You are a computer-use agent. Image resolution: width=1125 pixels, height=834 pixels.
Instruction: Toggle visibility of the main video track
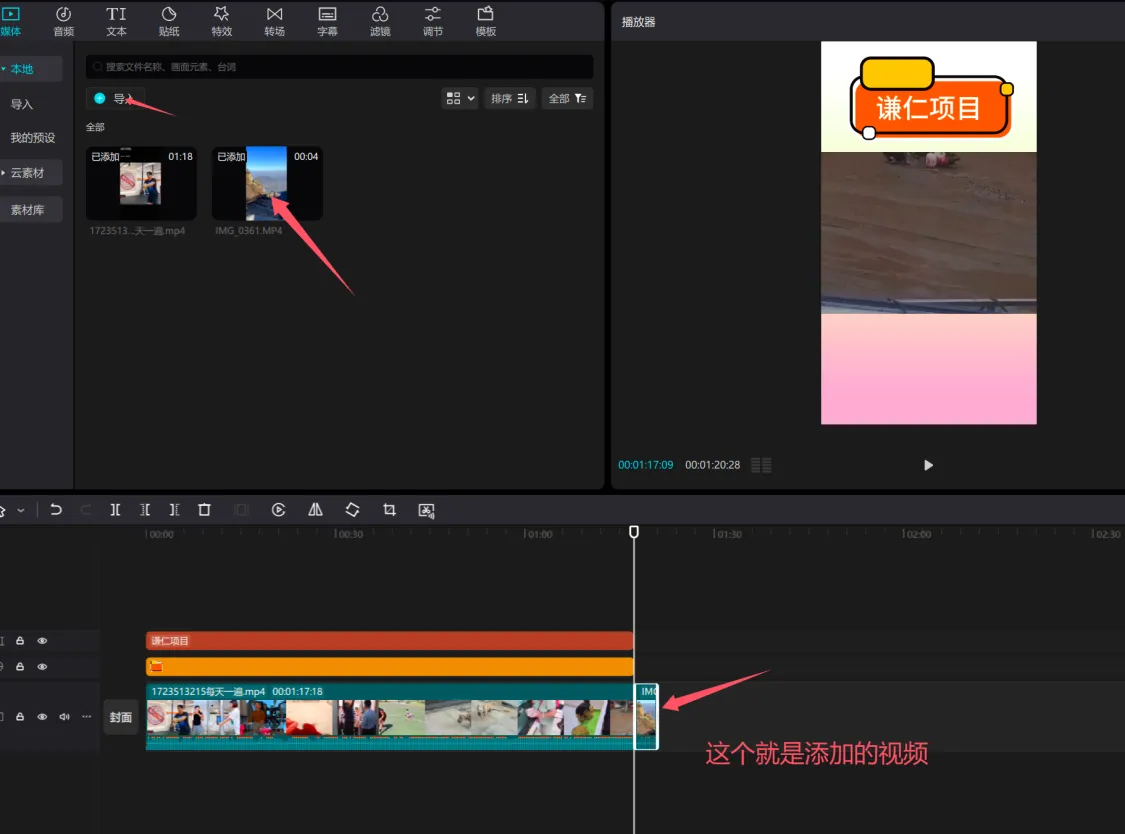(x=42, y=716)
